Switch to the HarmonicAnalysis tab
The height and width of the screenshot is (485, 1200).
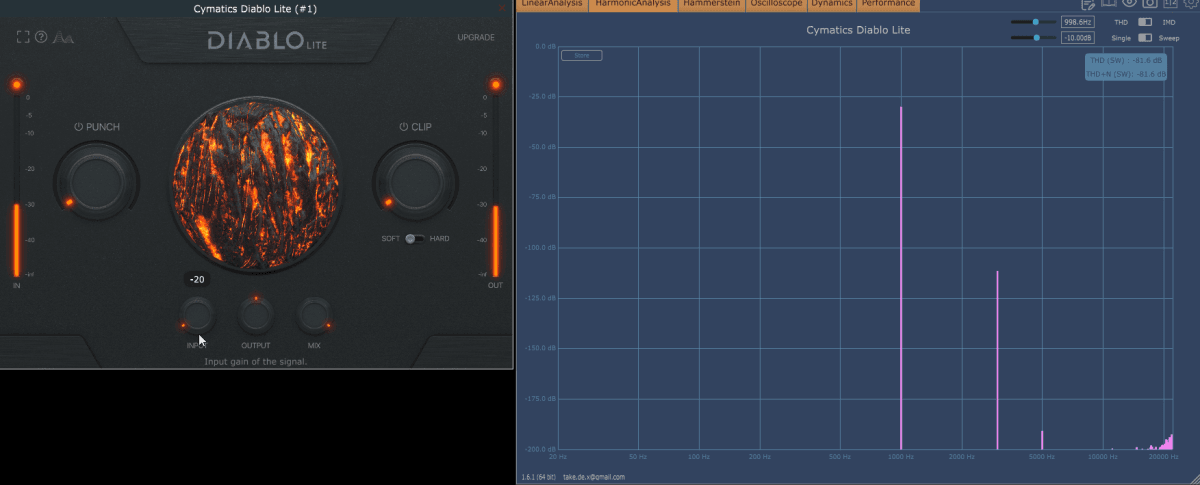[632, 5]
